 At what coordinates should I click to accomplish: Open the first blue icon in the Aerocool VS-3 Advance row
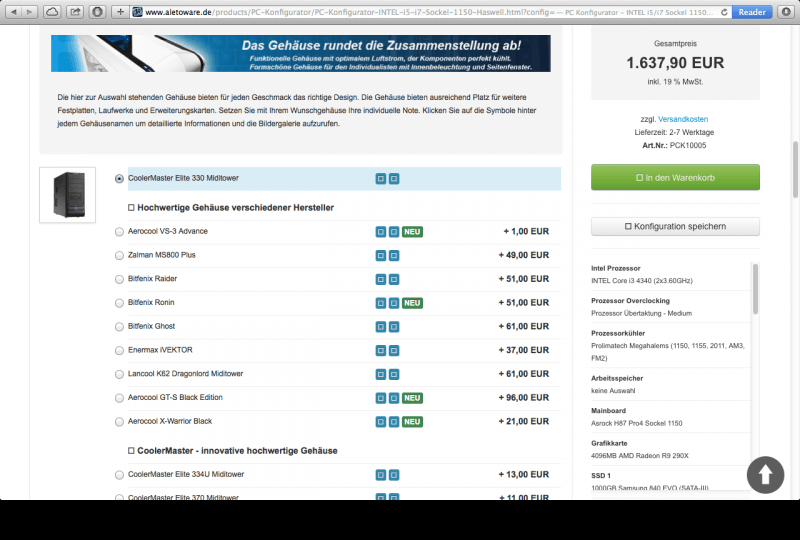click(381, 232)
